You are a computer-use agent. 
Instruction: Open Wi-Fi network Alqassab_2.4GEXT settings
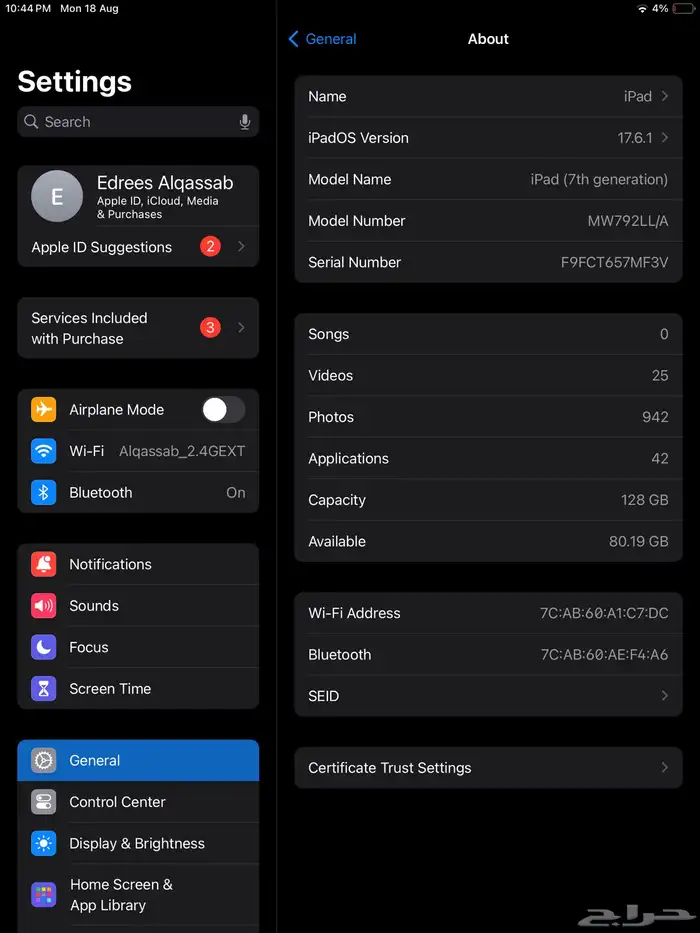138,451
